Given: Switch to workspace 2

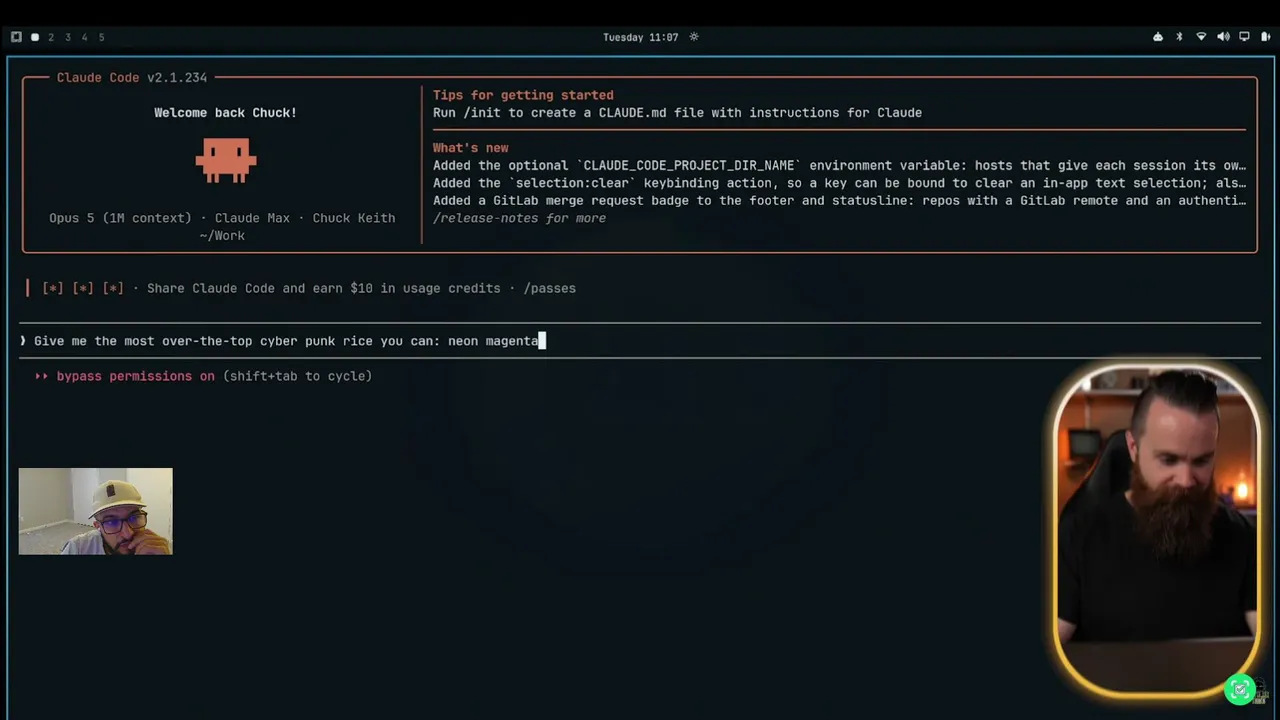Looking at the screenshot, I should [52, 37].
